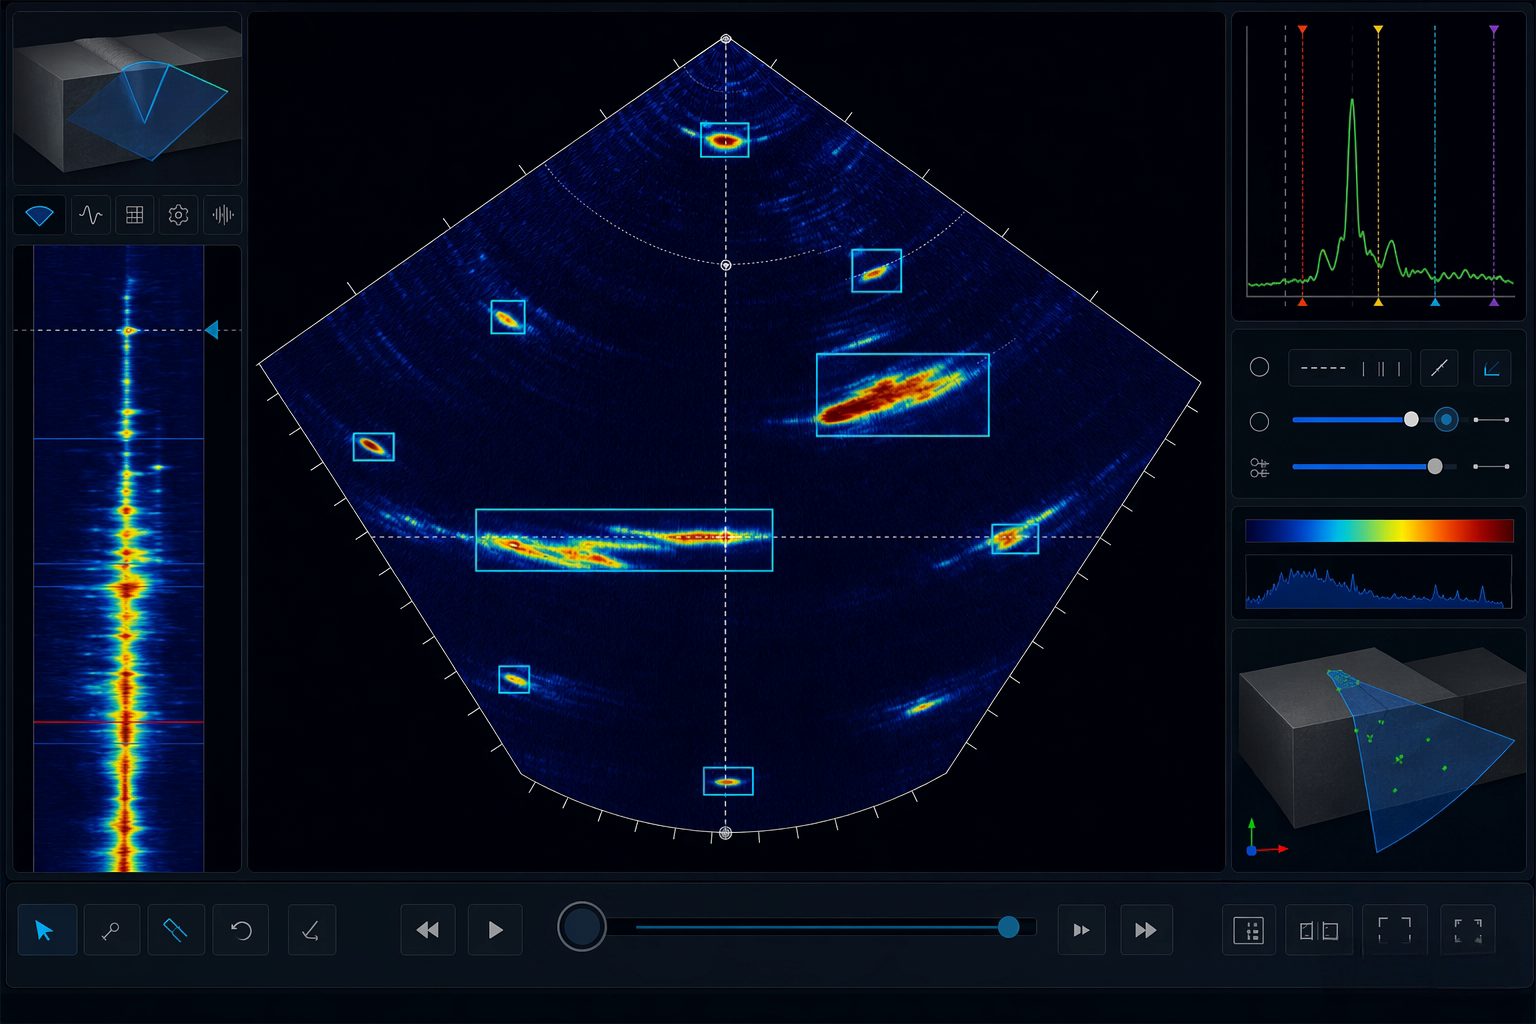
Task: Toggle the split side-by-side view icon
Action: click(x=1319, y=930)
